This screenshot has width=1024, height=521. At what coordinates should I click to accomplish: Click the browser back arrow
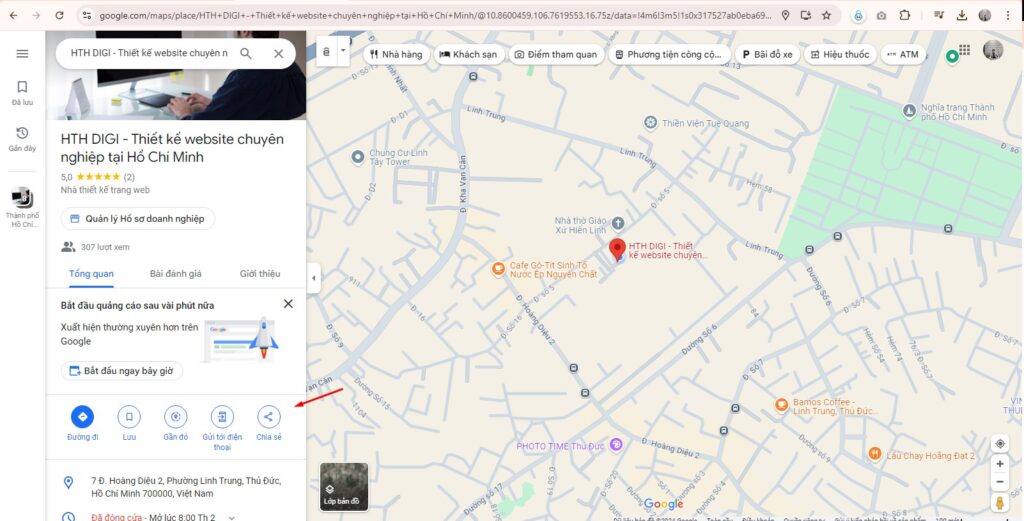point(13,15)
